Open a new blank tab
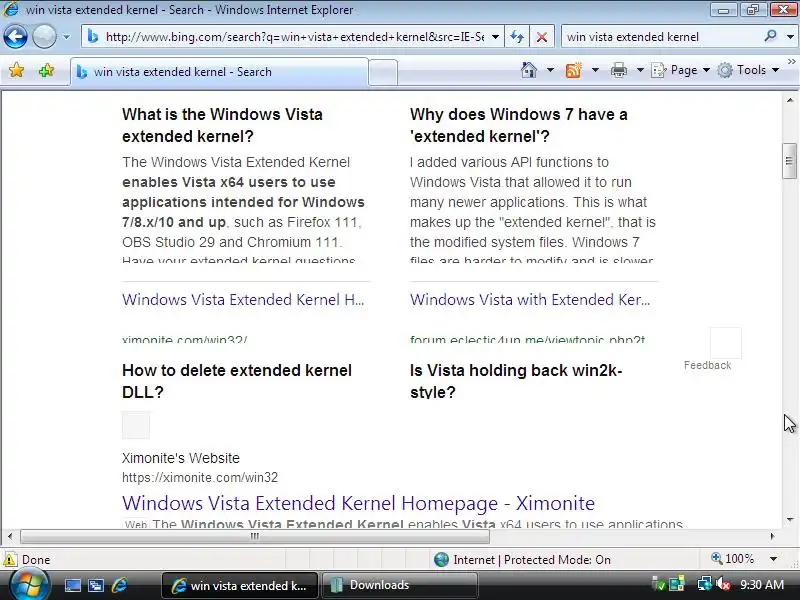 pos(383,72)
